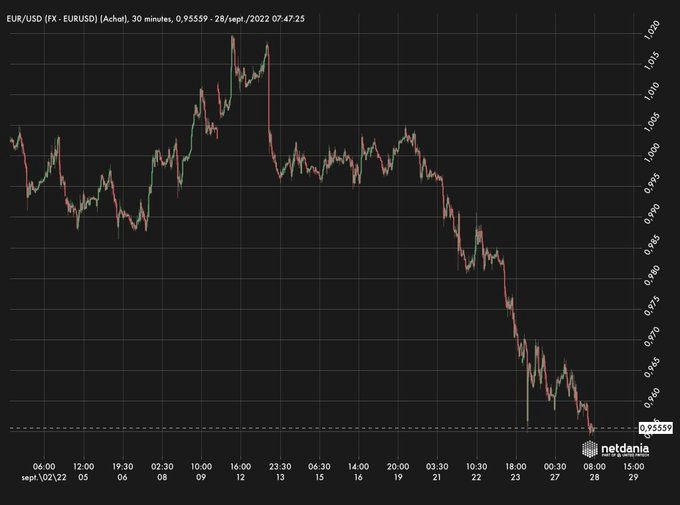Select the 15:00 time axis label
This screenshot has width=680, height=505.
632,466
